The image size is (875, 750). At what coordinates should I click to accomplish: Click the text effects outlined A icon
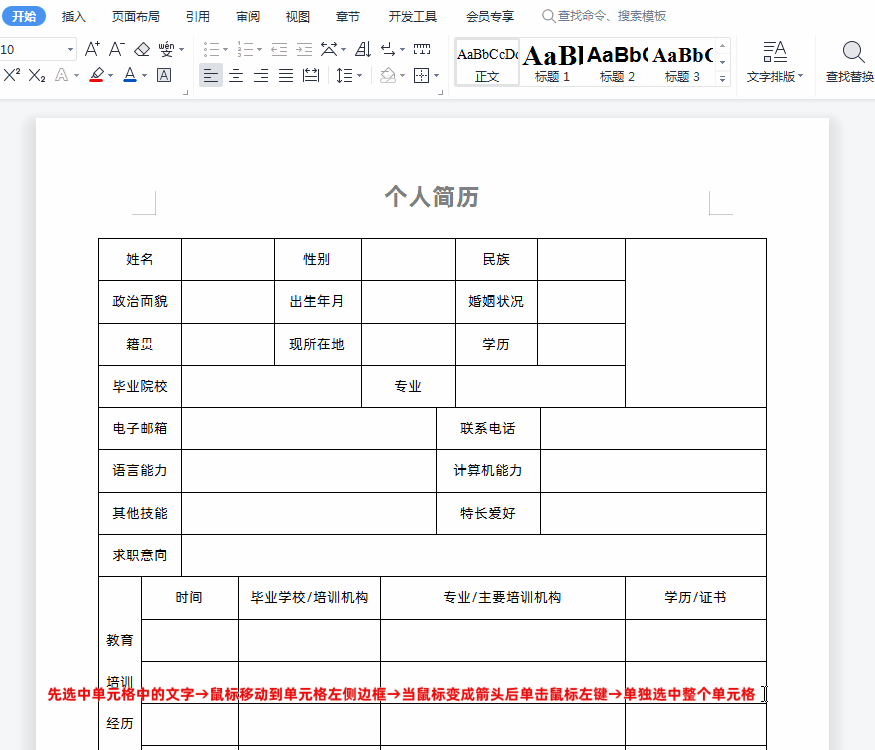61,75
